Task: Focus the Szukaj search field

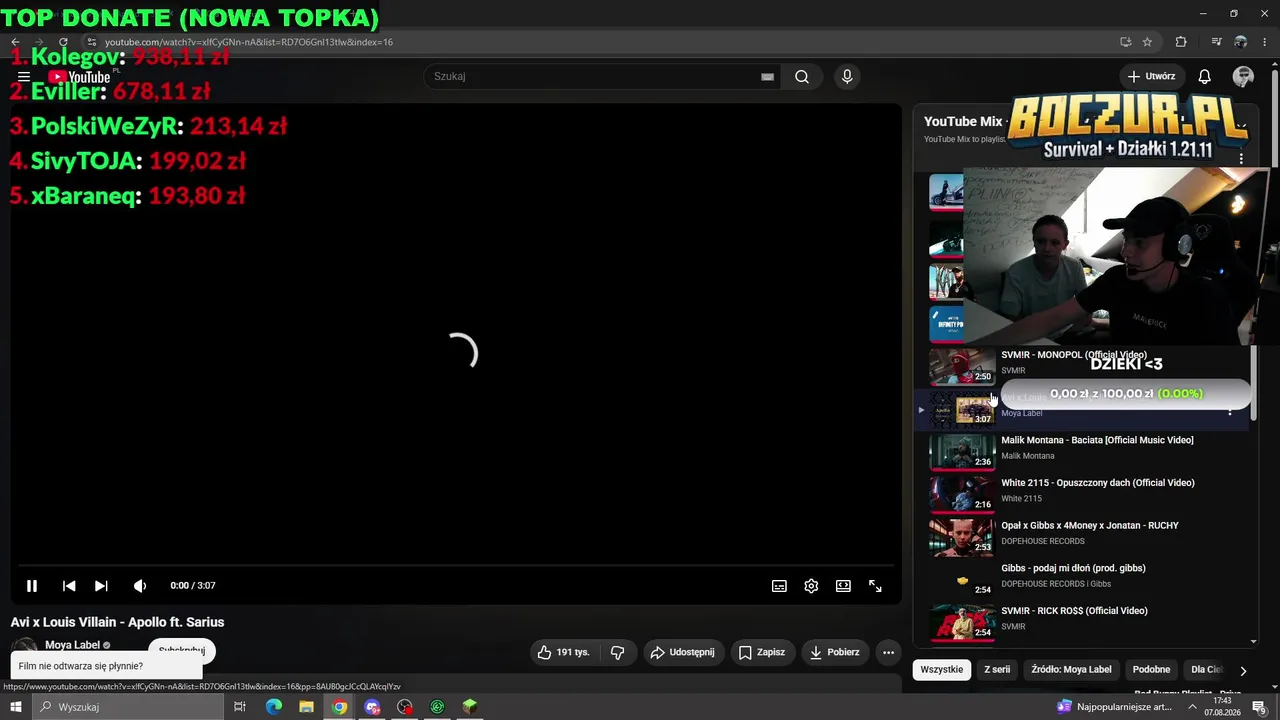Action: [x=594, y=76]
